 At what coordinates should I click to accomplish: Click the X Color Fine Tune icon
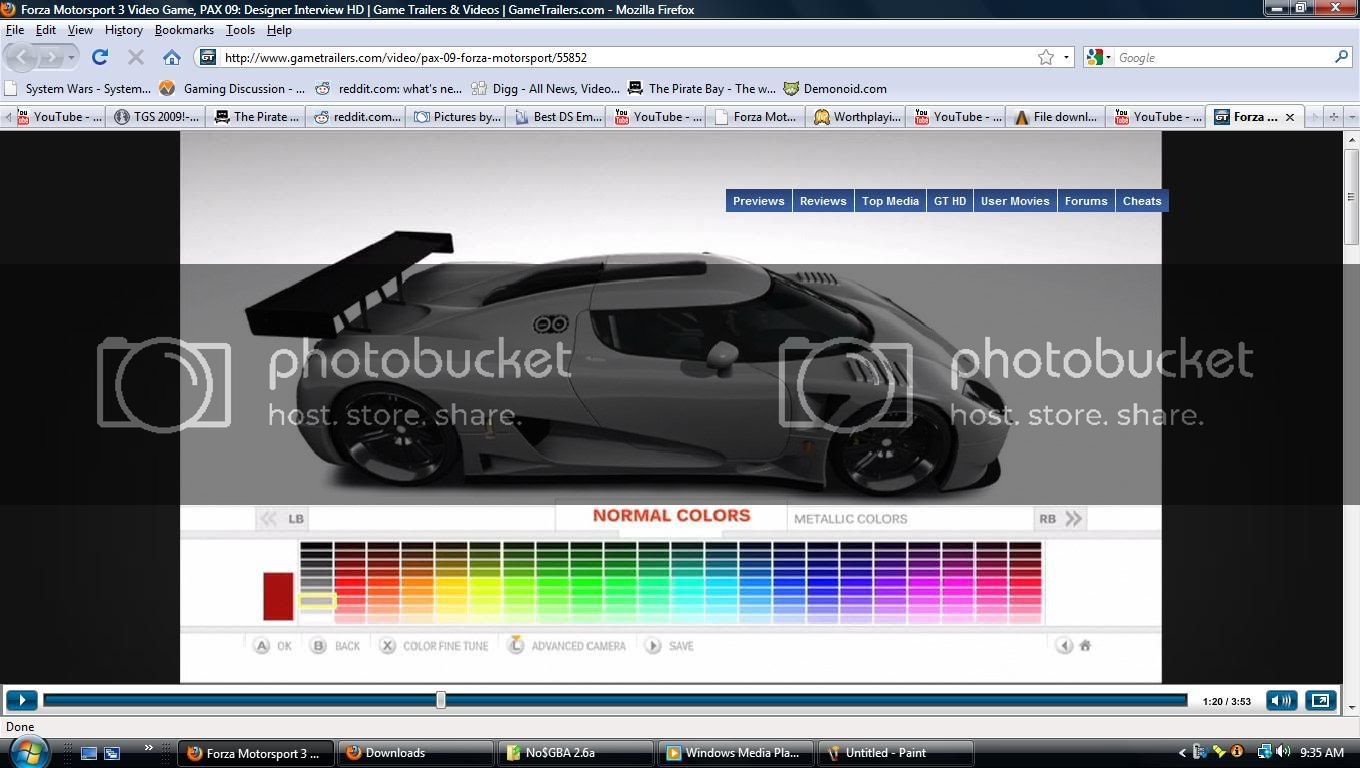388,646
